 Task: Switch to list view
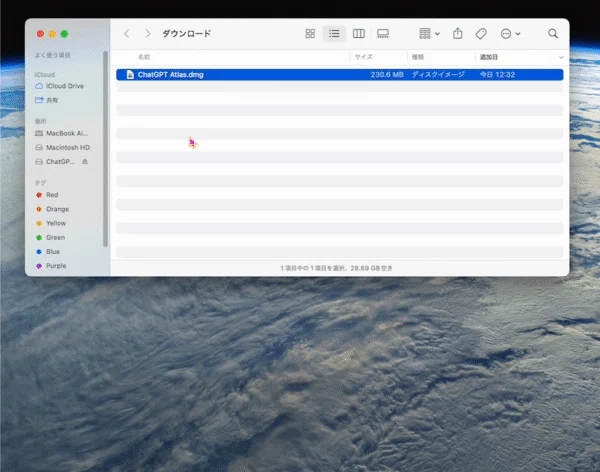(334, 34)
